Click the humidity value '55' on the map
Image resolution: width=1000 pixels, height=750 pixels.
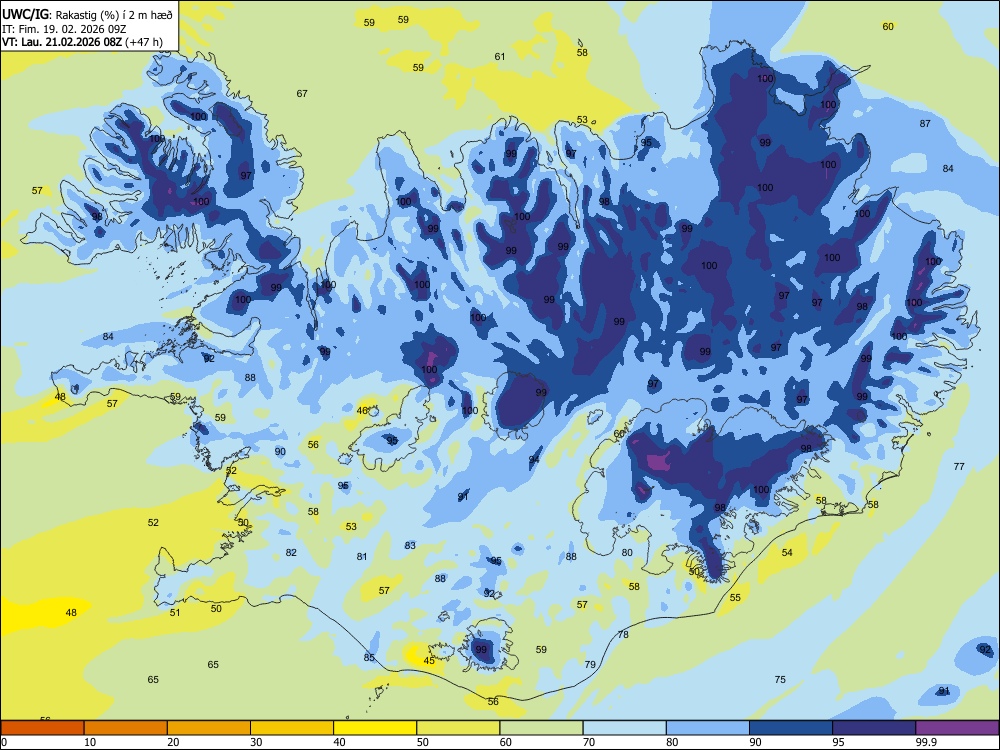tap(735, 598)
